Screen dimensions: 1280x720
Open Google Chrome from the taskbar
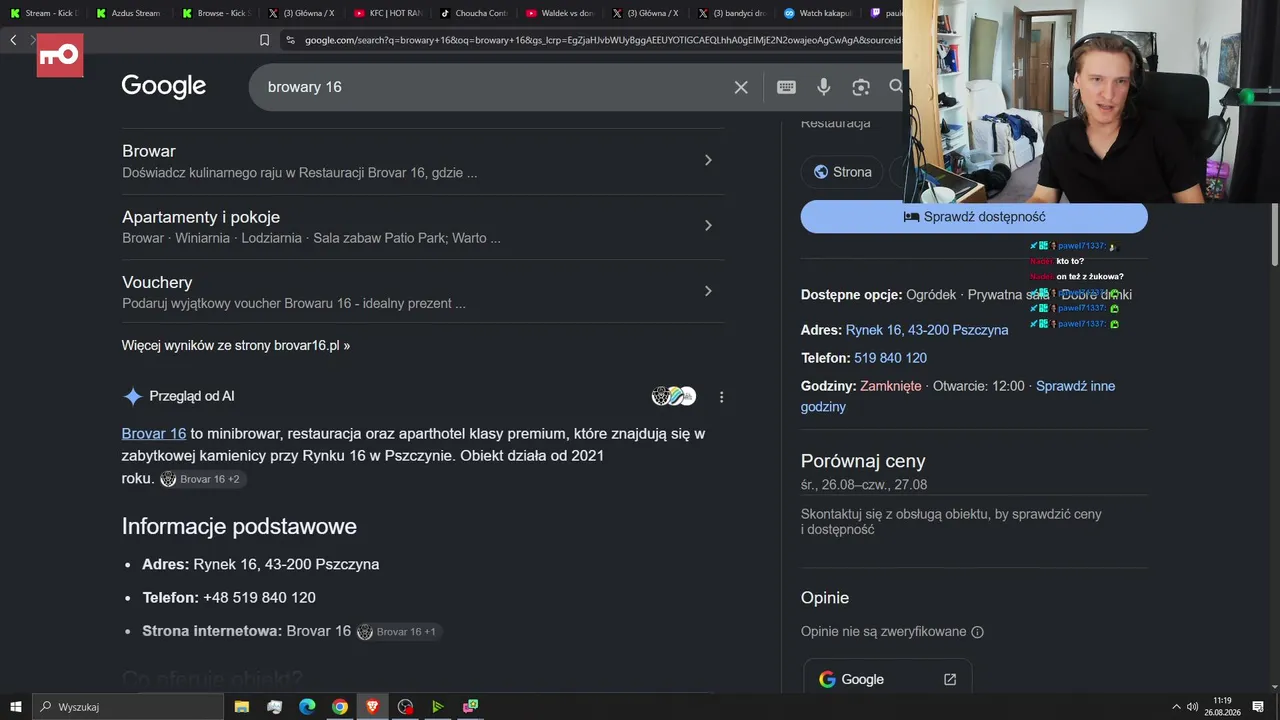click(340, 707)
